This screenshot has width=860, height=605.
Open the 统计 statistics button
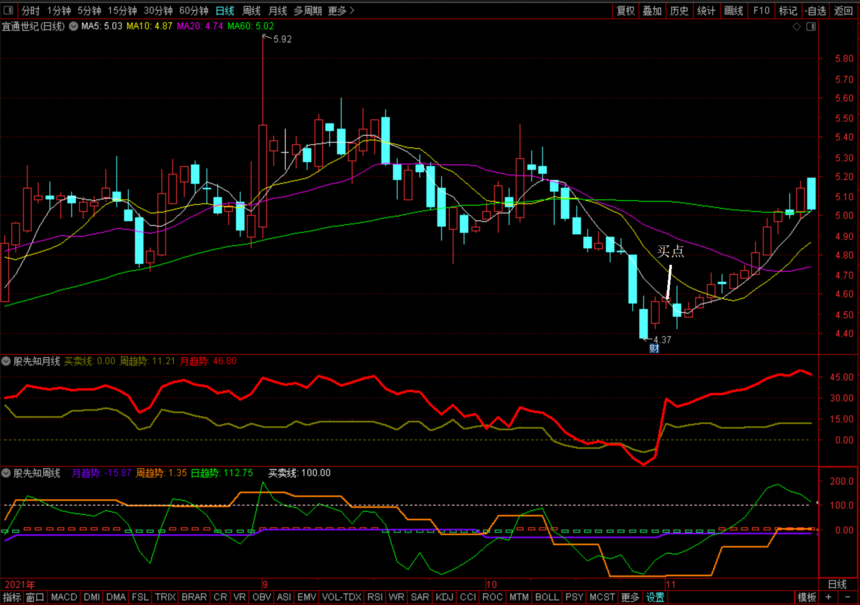click(x=706, y=10)
